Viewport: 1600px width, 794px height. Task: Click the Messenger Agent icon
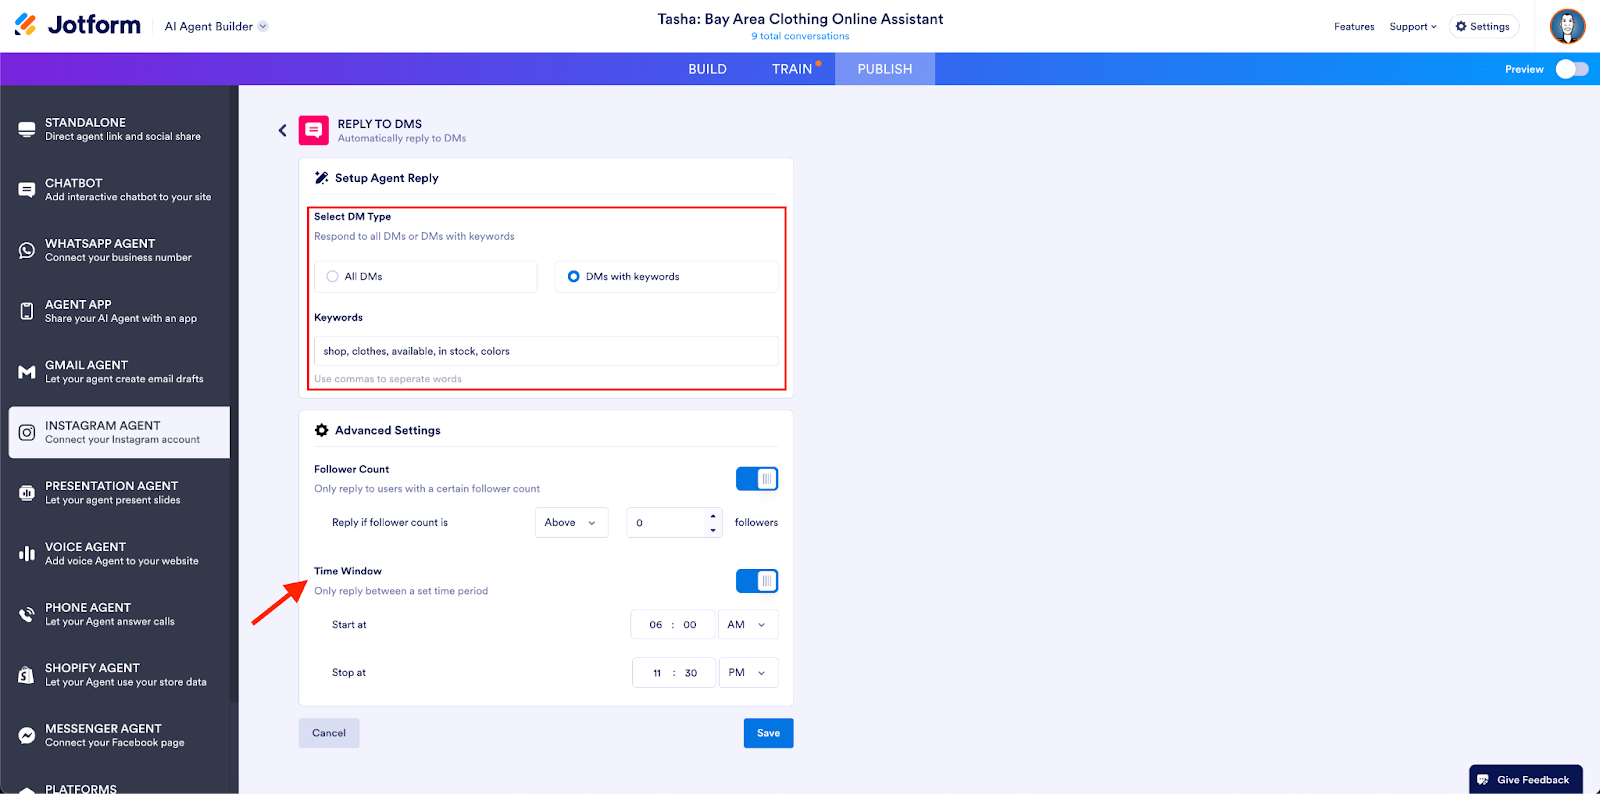27,736
